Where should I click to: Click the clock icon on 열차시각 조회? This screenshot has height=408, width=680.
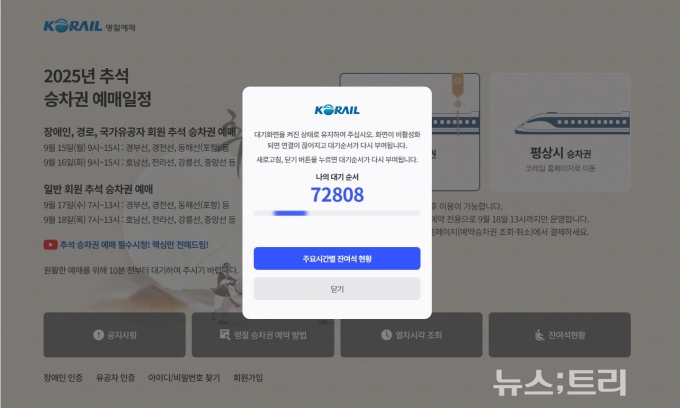[386, 335]
